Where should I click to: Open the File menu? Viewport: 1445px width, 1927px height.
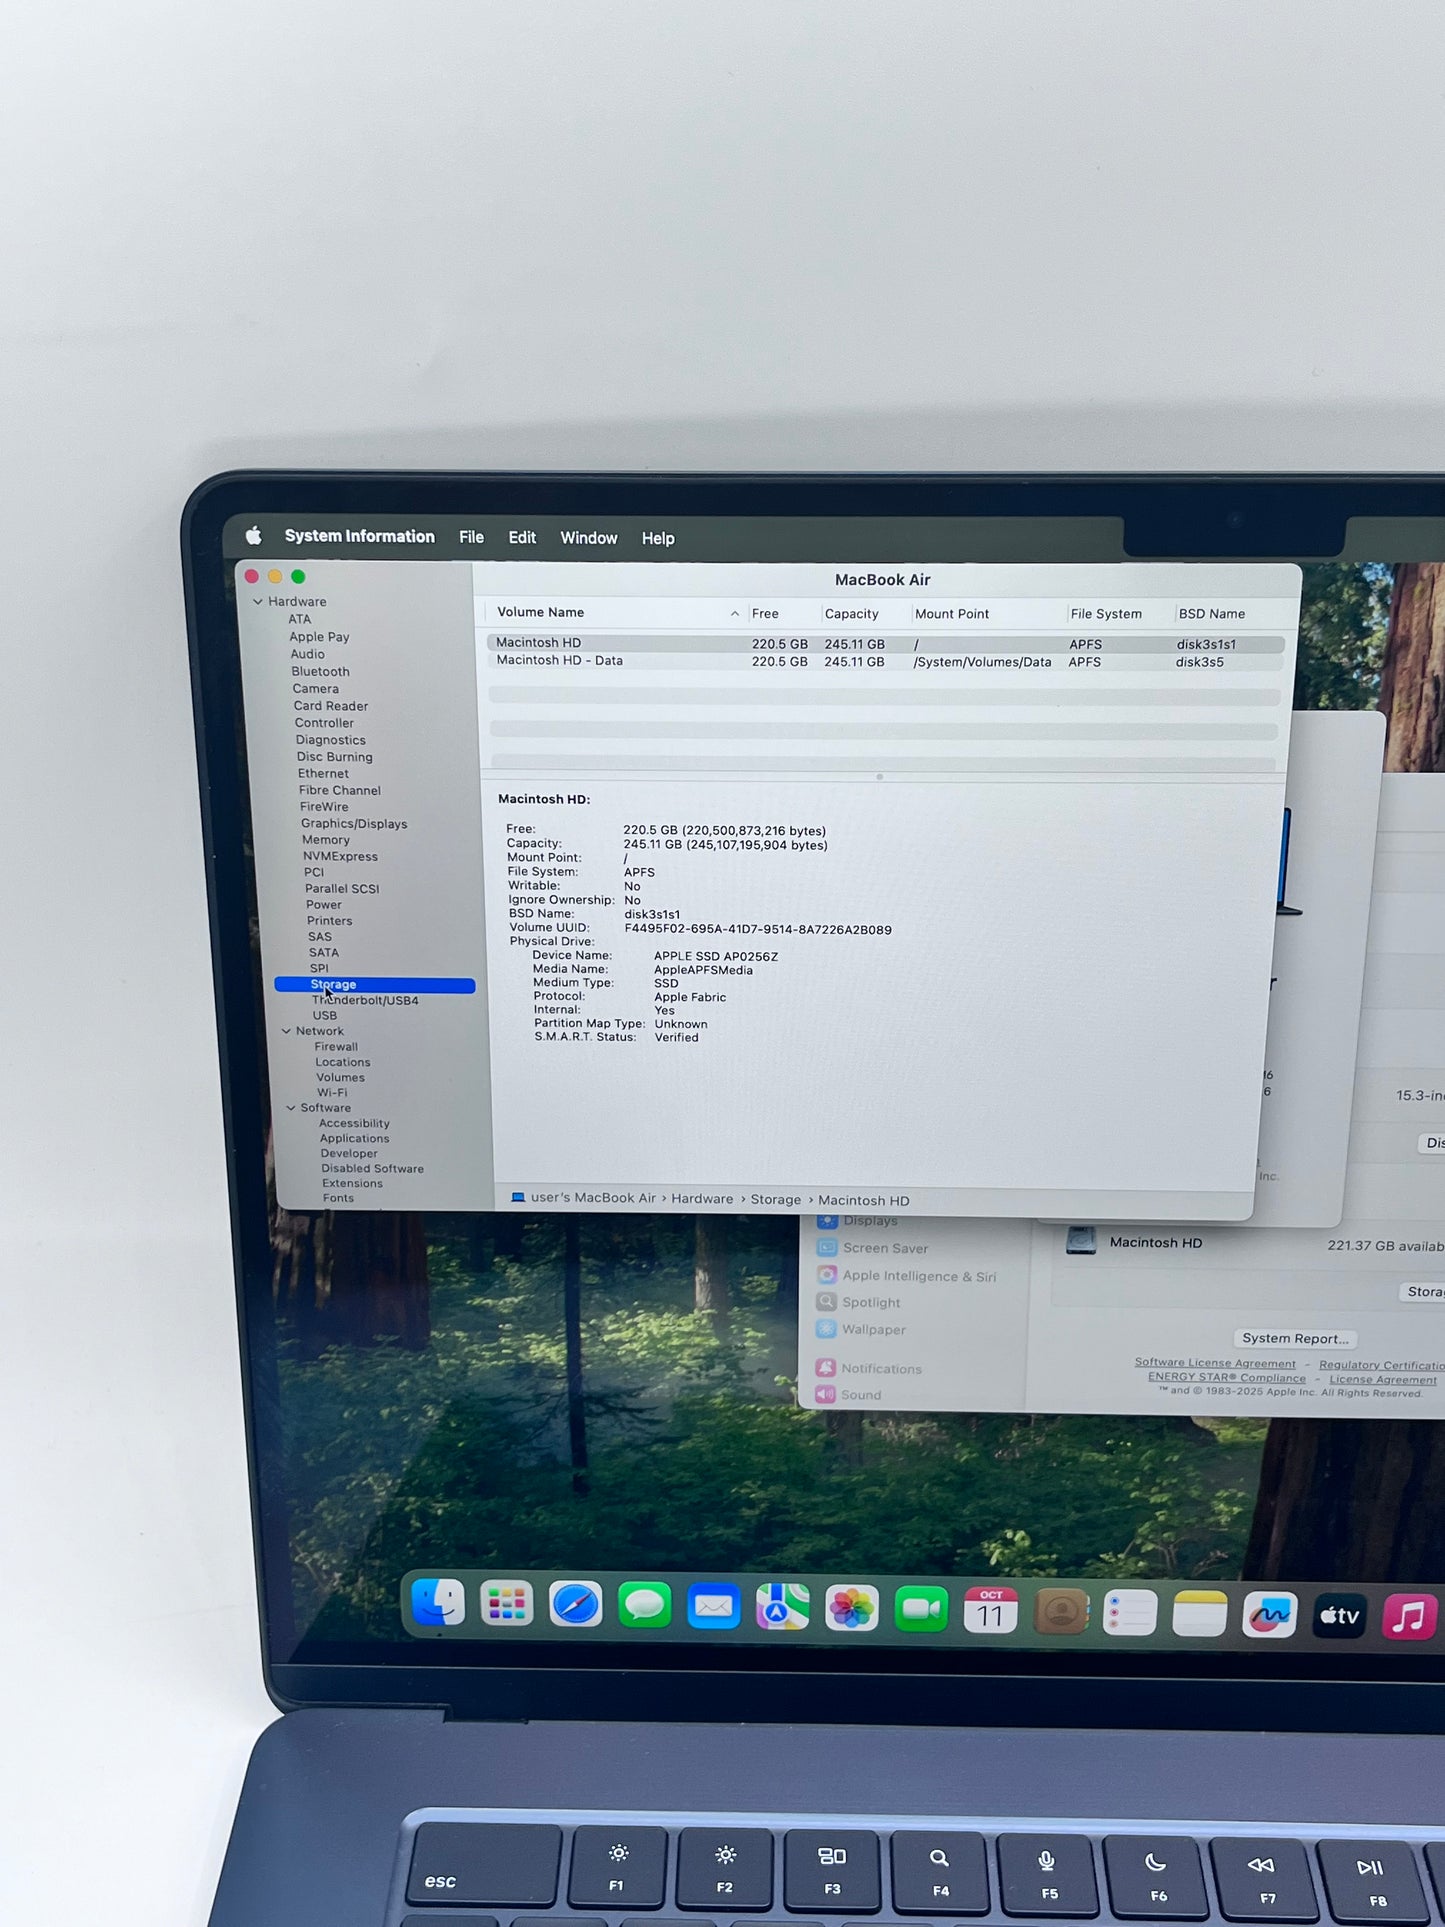[x=471, y=537]
